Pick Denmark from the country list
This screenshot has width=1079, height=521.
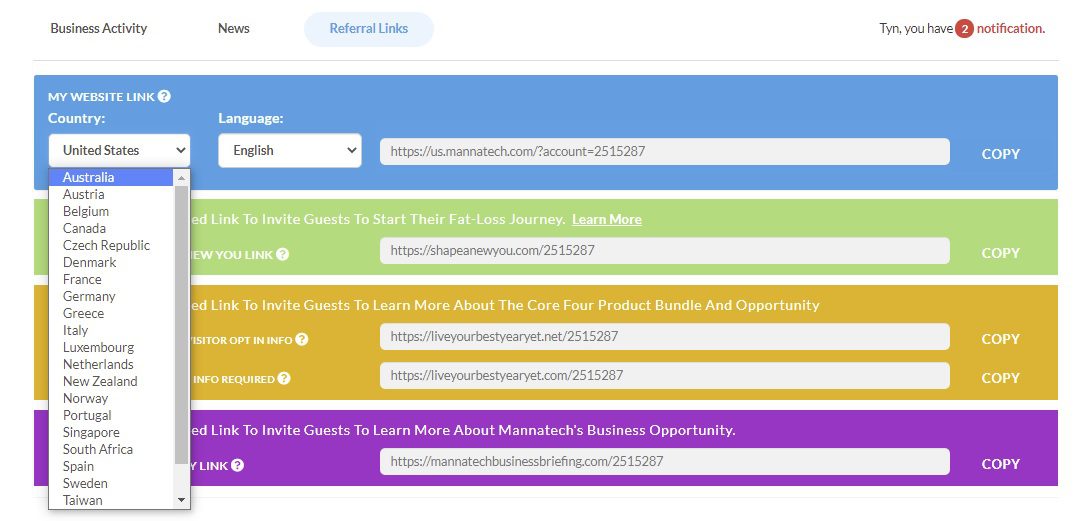point(112,262)
